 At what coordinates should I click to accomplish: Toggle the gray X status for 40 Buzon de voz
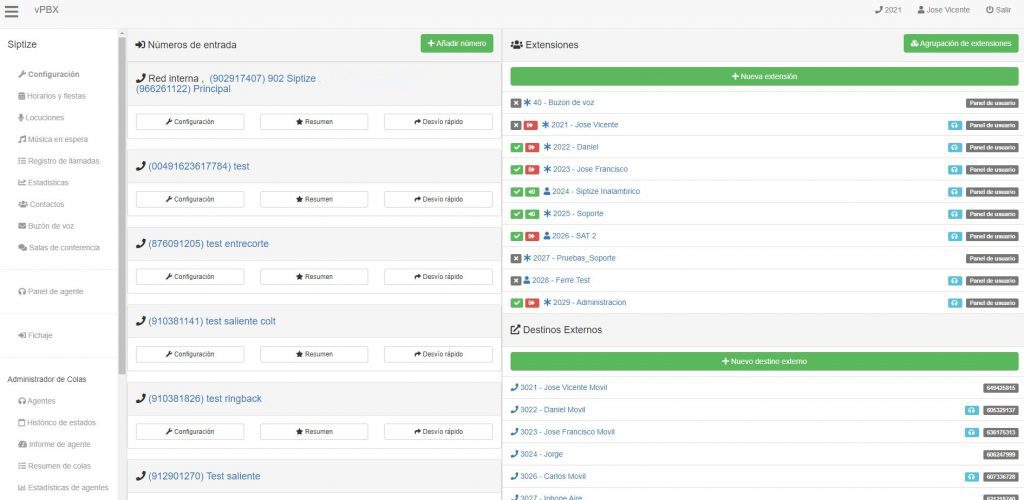click(x=516, y=103)
